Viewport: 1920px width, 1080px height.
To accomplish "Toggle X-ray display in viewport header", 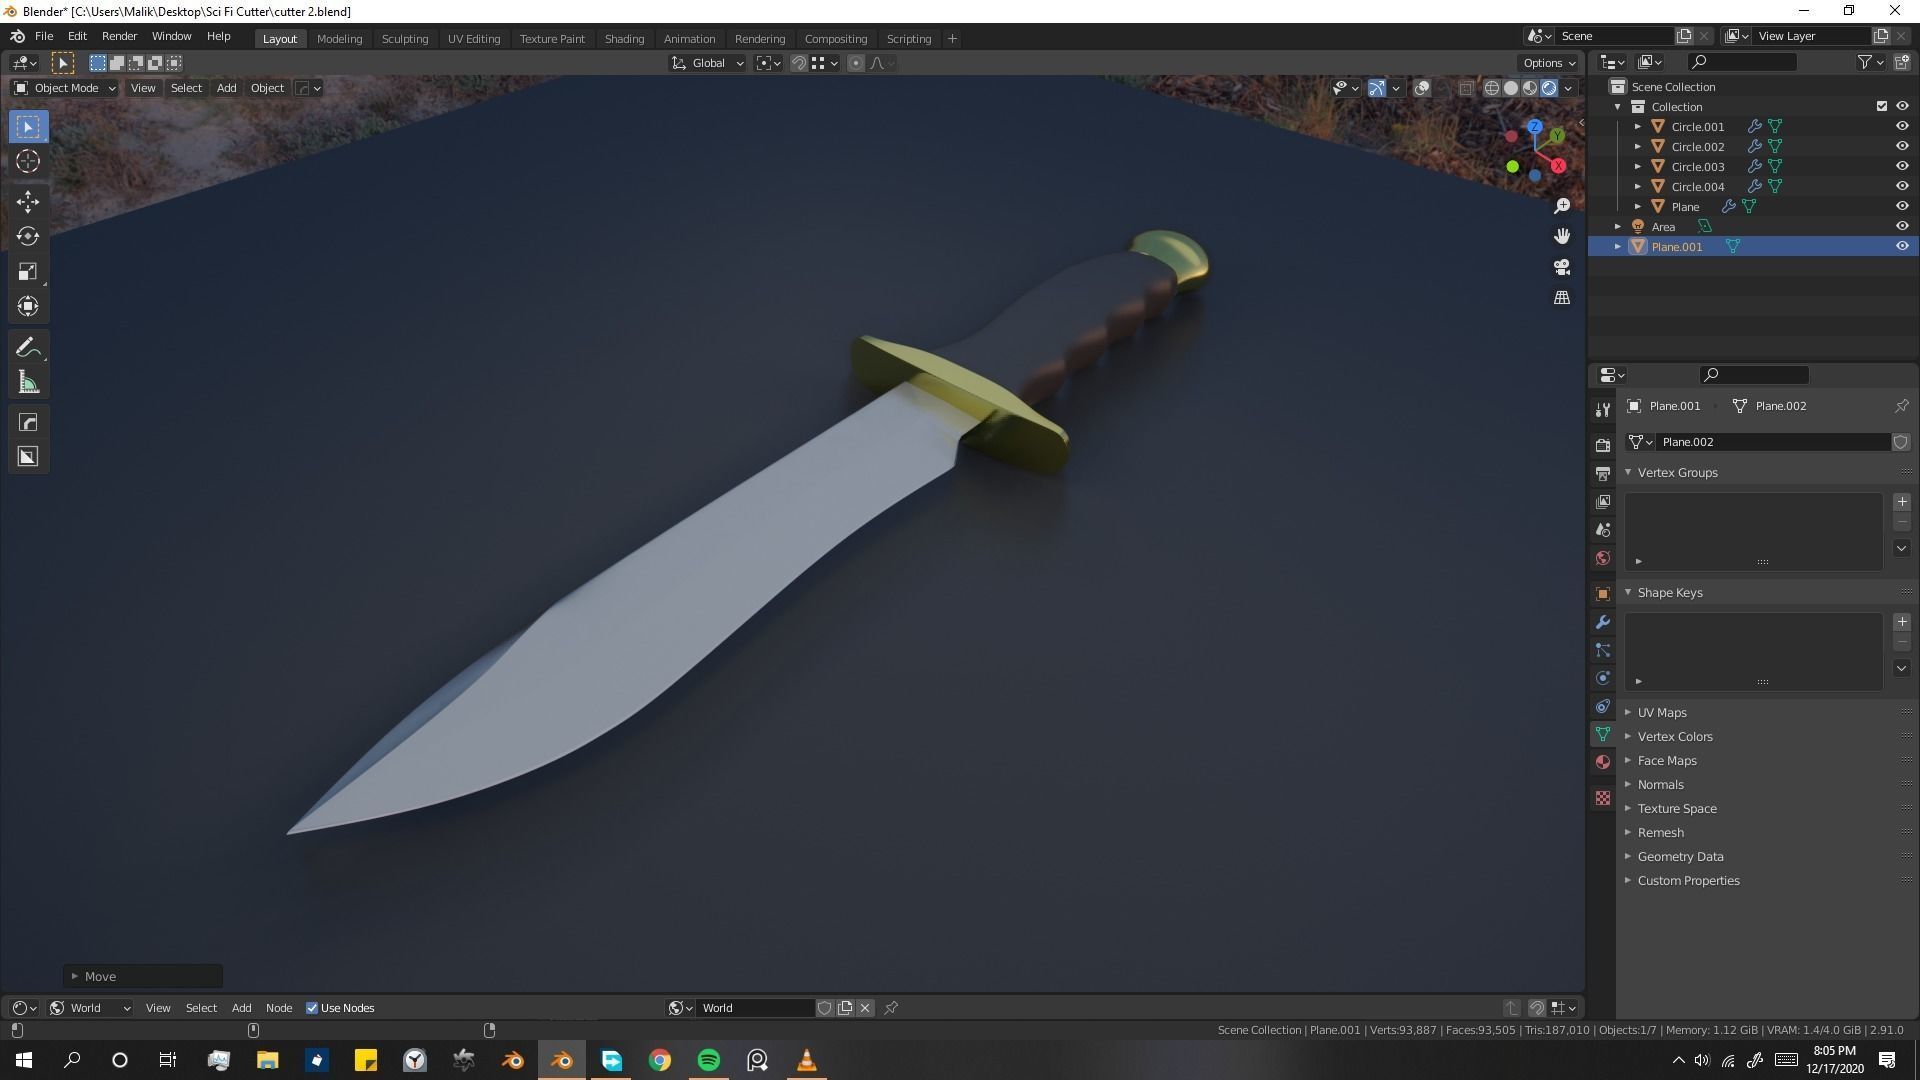I will click(x=1466, y=88).
